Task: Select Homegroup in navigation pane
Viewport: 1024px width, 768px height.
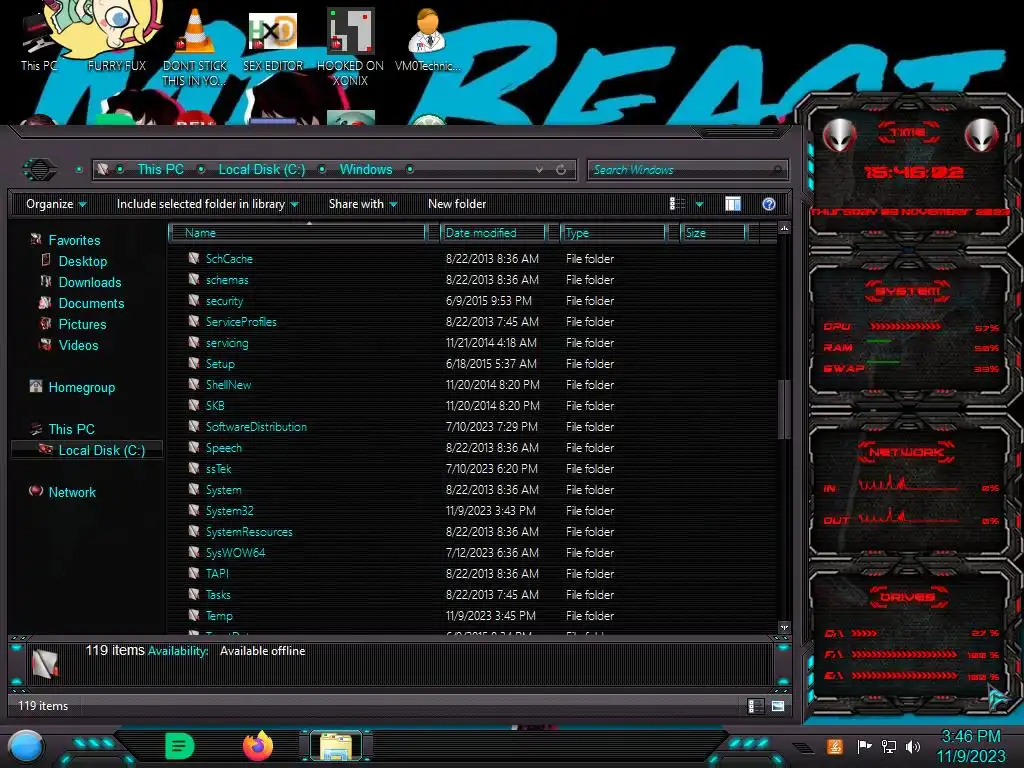Action: [x=82, y=387]
